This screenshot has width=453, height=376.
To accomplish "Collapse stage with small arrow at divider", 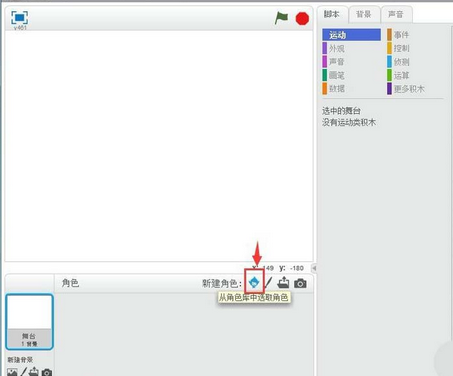I will coord(314,268).
